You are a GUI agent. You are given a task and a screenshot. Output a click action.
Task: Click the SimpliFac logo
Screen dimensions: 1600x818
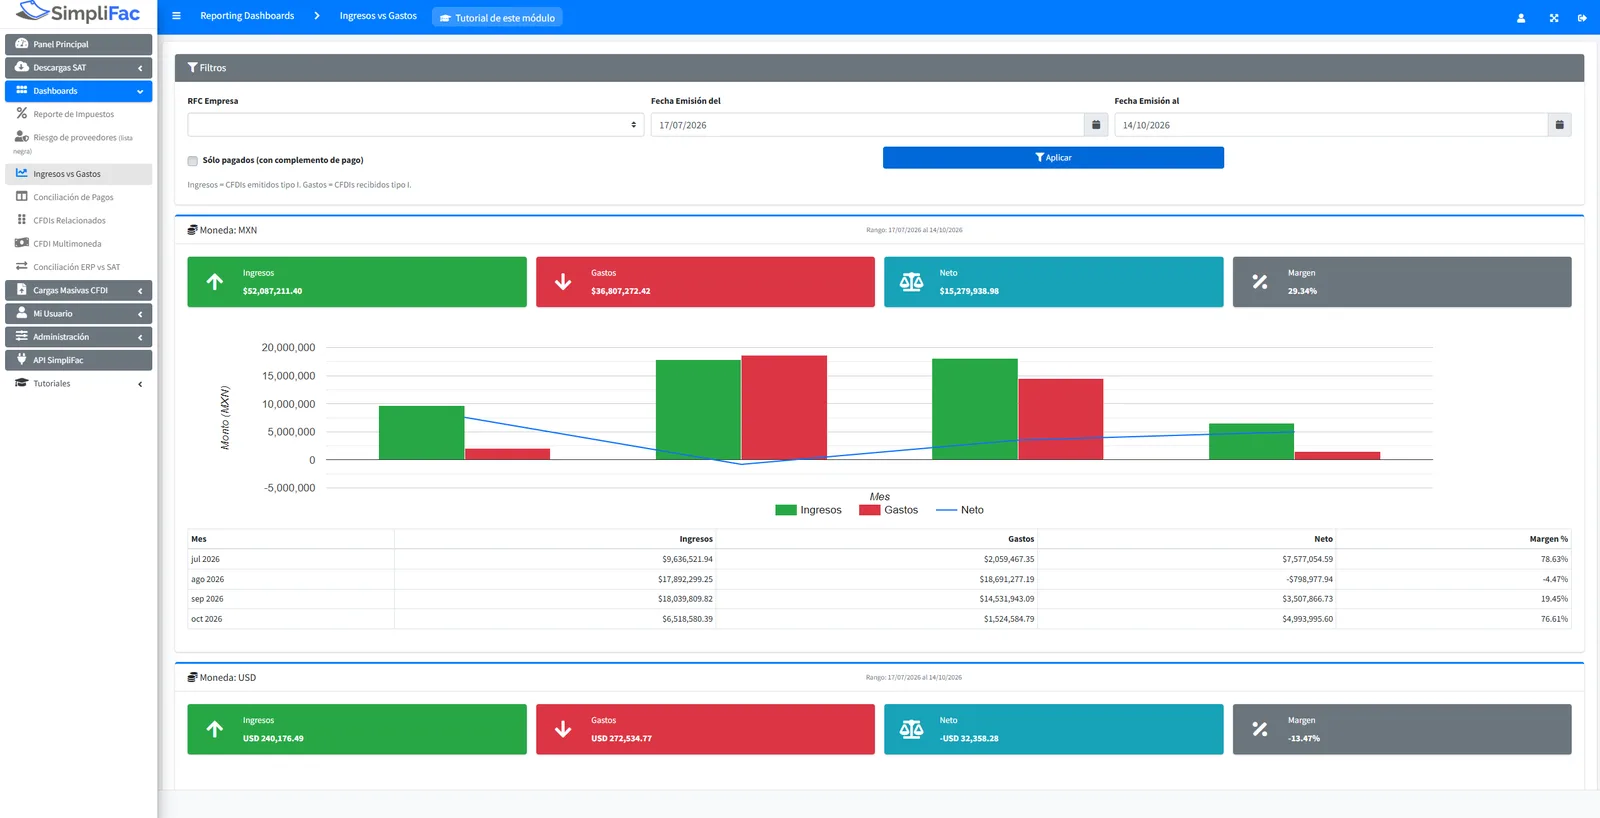click(x=78, y=13)
